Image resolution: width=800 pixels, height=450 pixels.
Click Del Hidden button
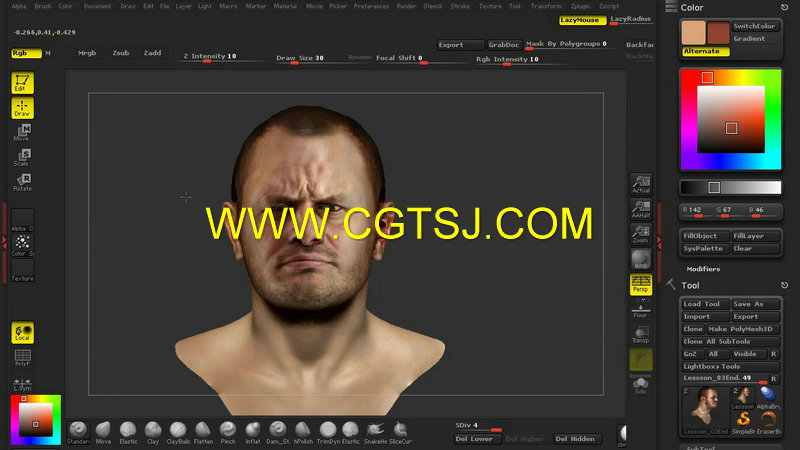click(x=578, y=439)
